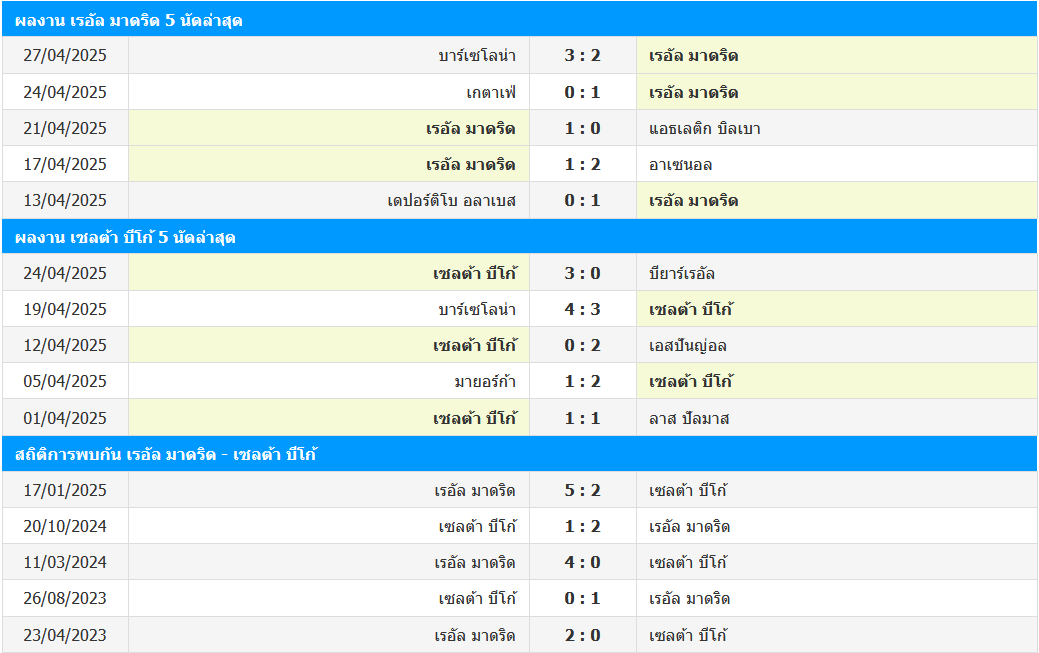
Task: Click the 4 : 3 score on 19/04/2025
Action: click(582, 310)
